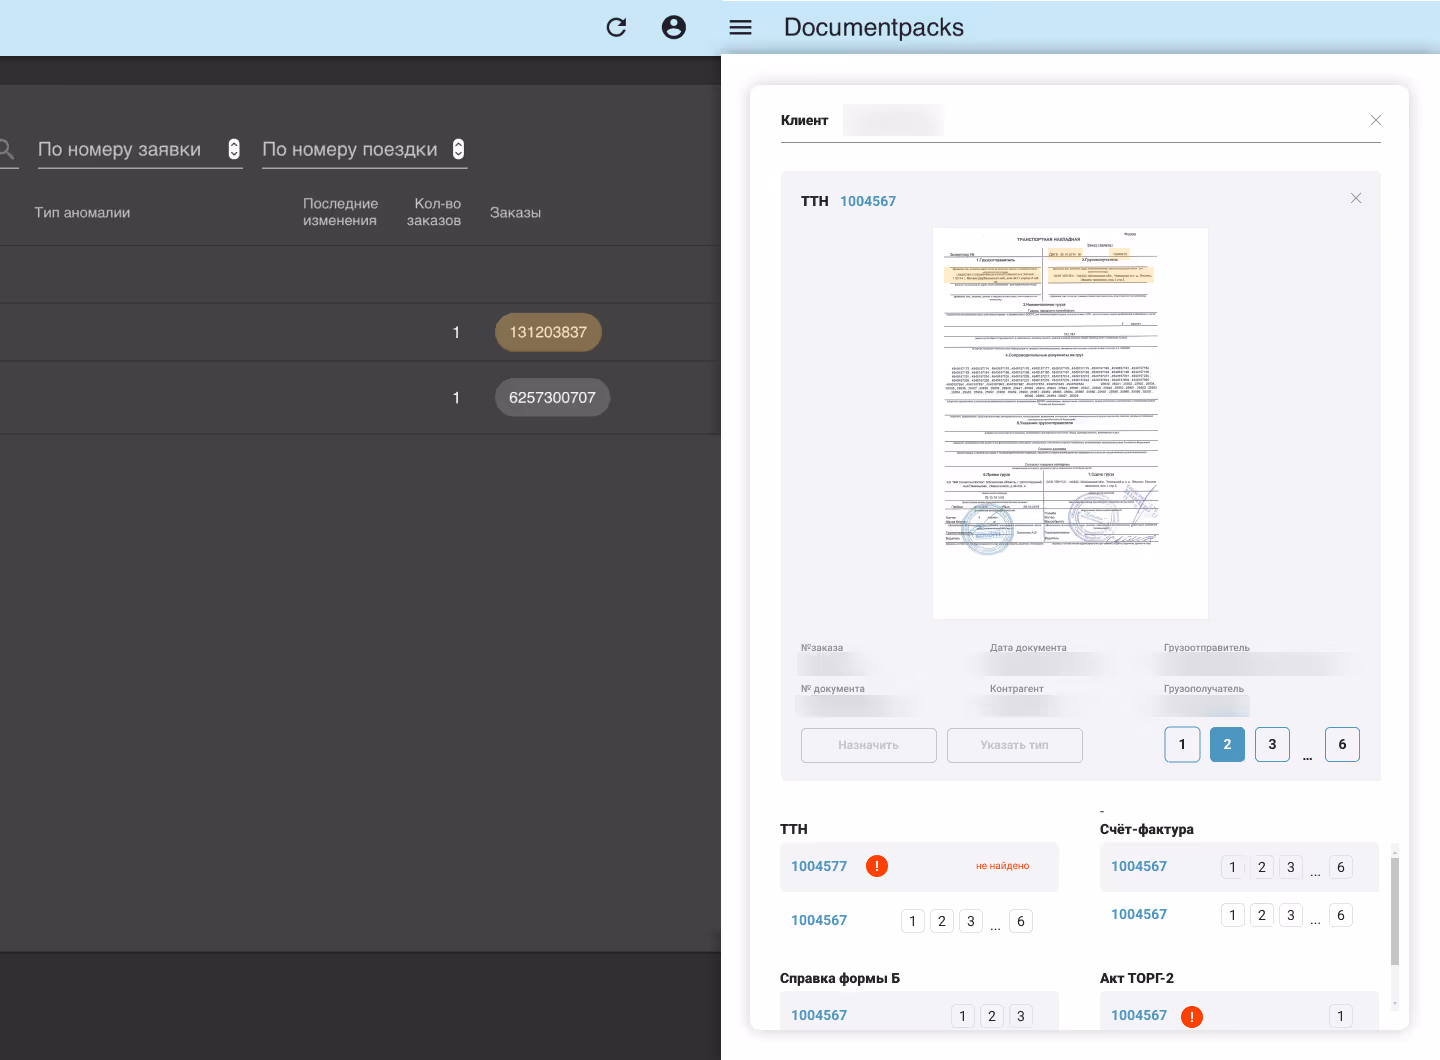Open the 1004577 link in the ТТН list

[819, 866]
